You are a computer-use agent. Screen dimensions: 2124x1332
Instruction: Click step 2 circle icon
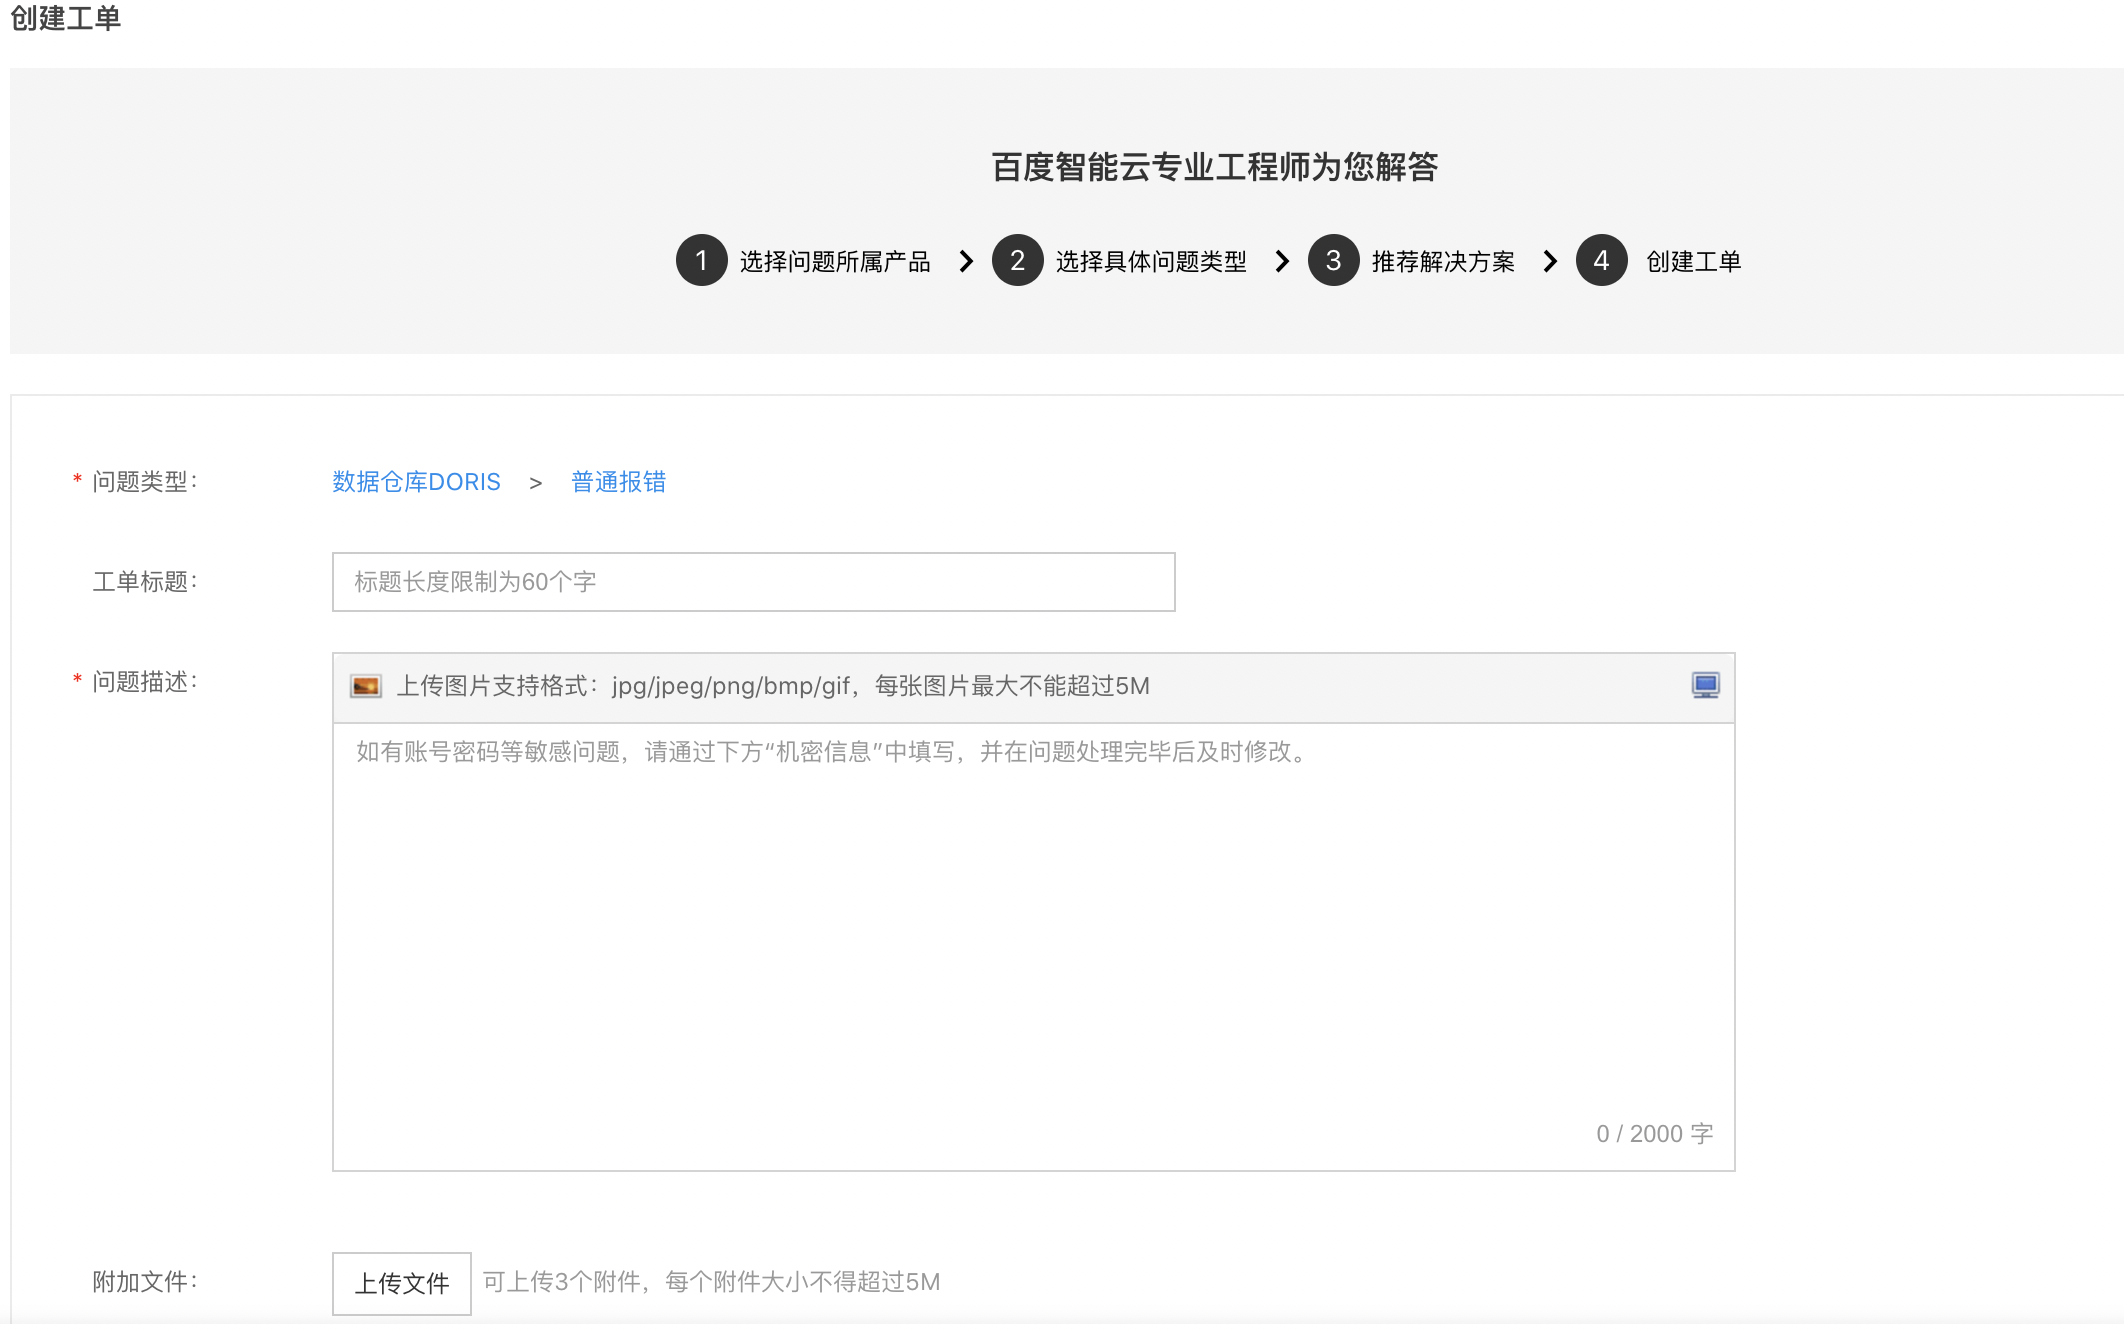tap(1018, 261)
